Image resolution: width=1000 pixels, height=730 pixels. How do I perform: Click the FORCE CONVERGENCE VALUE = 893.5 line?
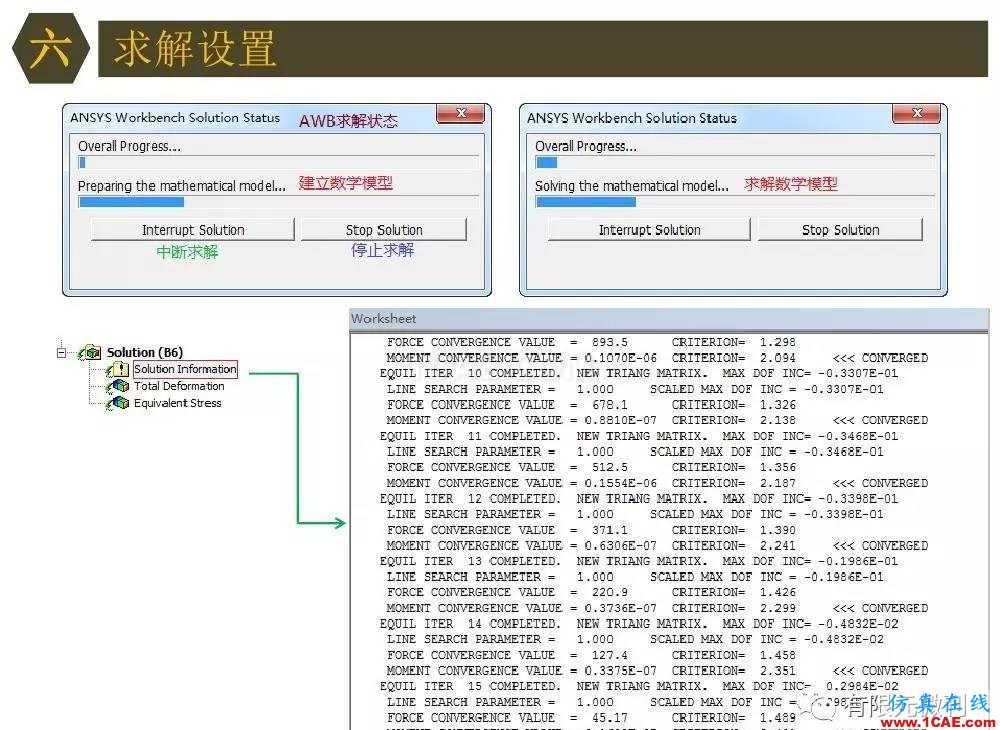pos(591,342)
